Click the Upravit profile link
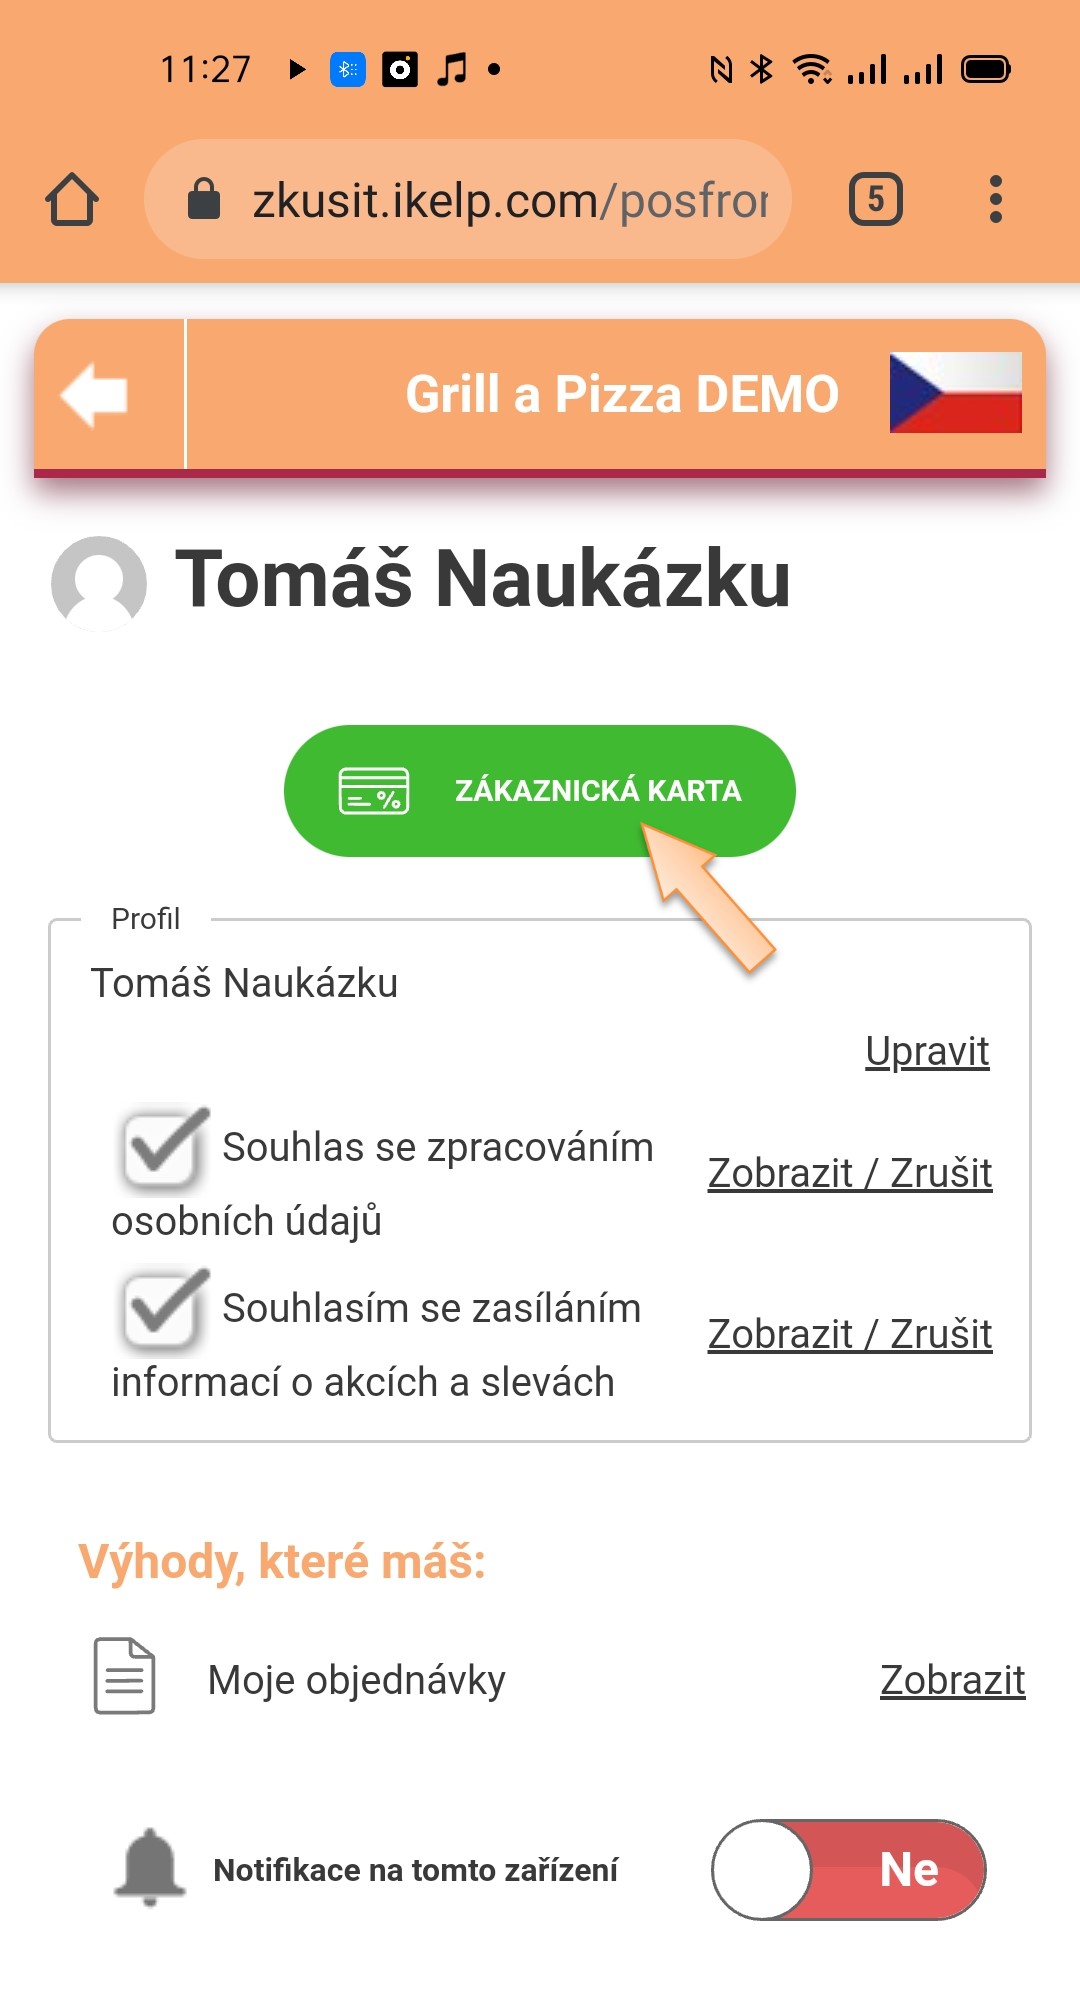This screenshot has width=1080, height=1995. point(927,1052)
